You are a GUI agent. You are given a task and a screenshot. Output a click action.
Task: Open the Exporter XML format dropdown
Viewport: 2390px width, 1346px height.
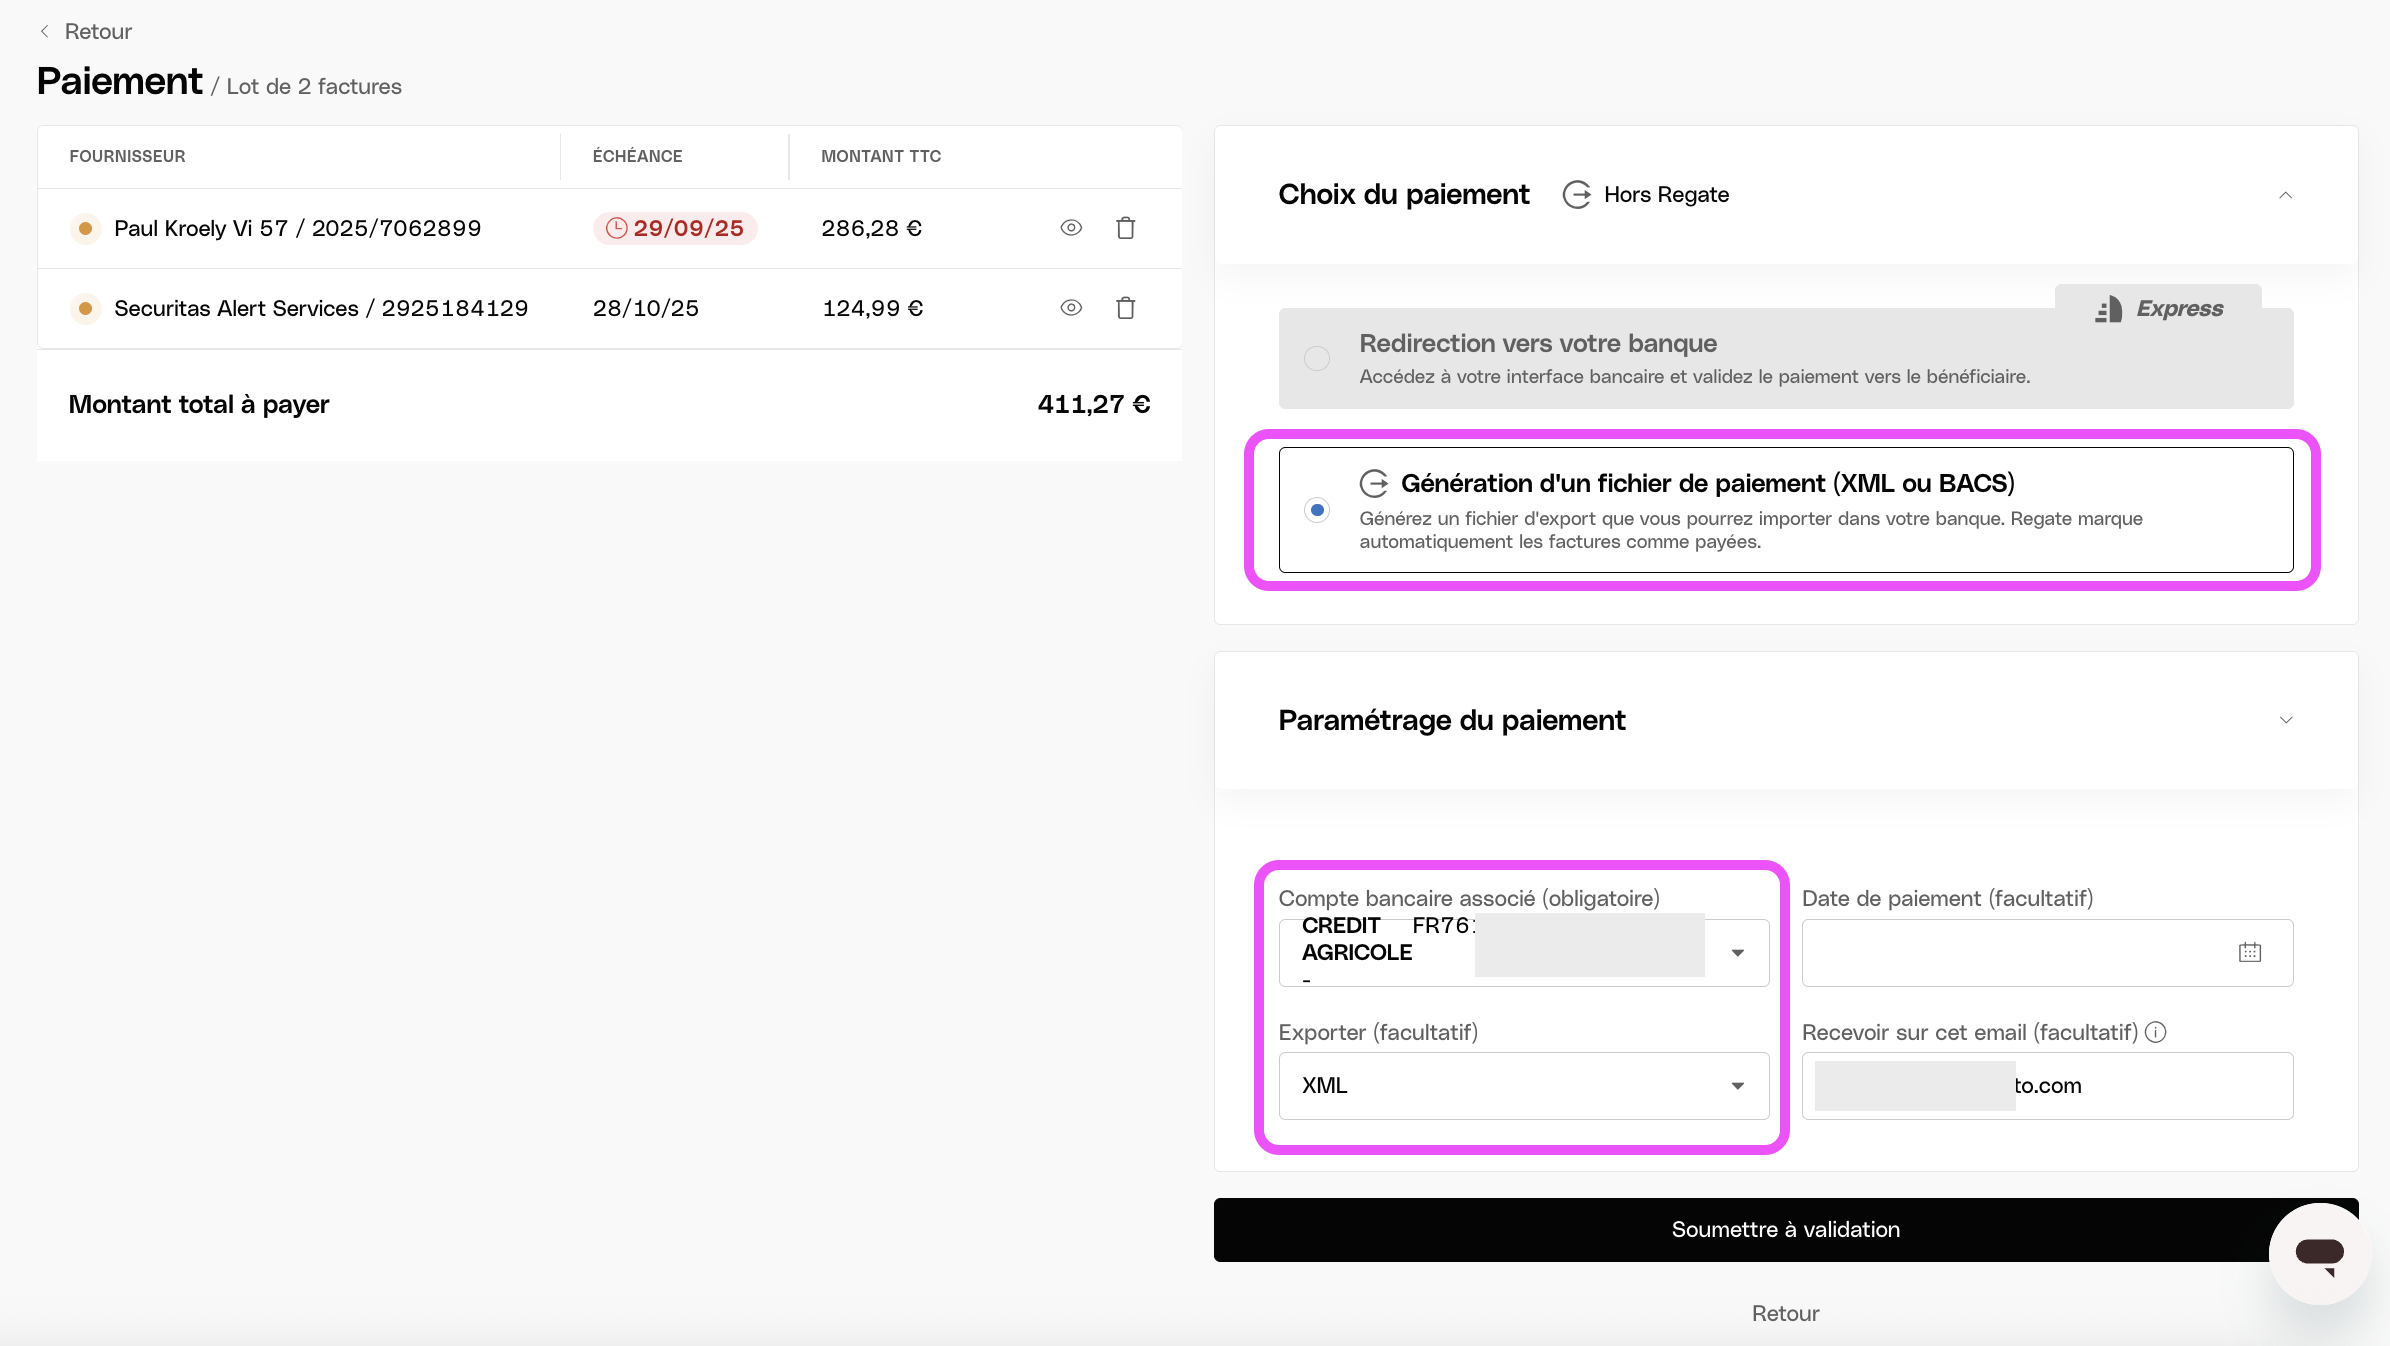point(1524,1086)
